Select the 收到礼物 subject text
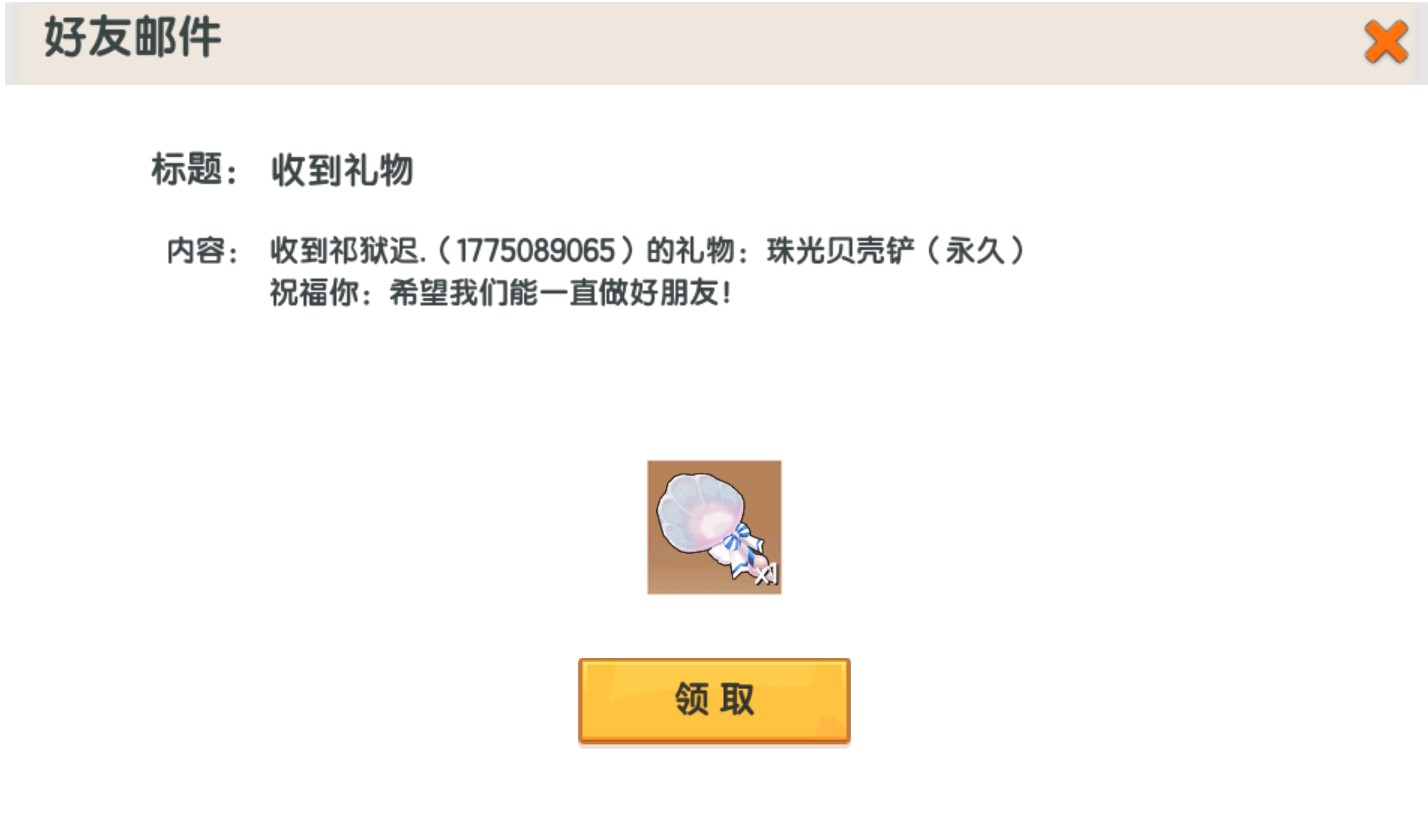The image size is (1428, 833). 342,172
